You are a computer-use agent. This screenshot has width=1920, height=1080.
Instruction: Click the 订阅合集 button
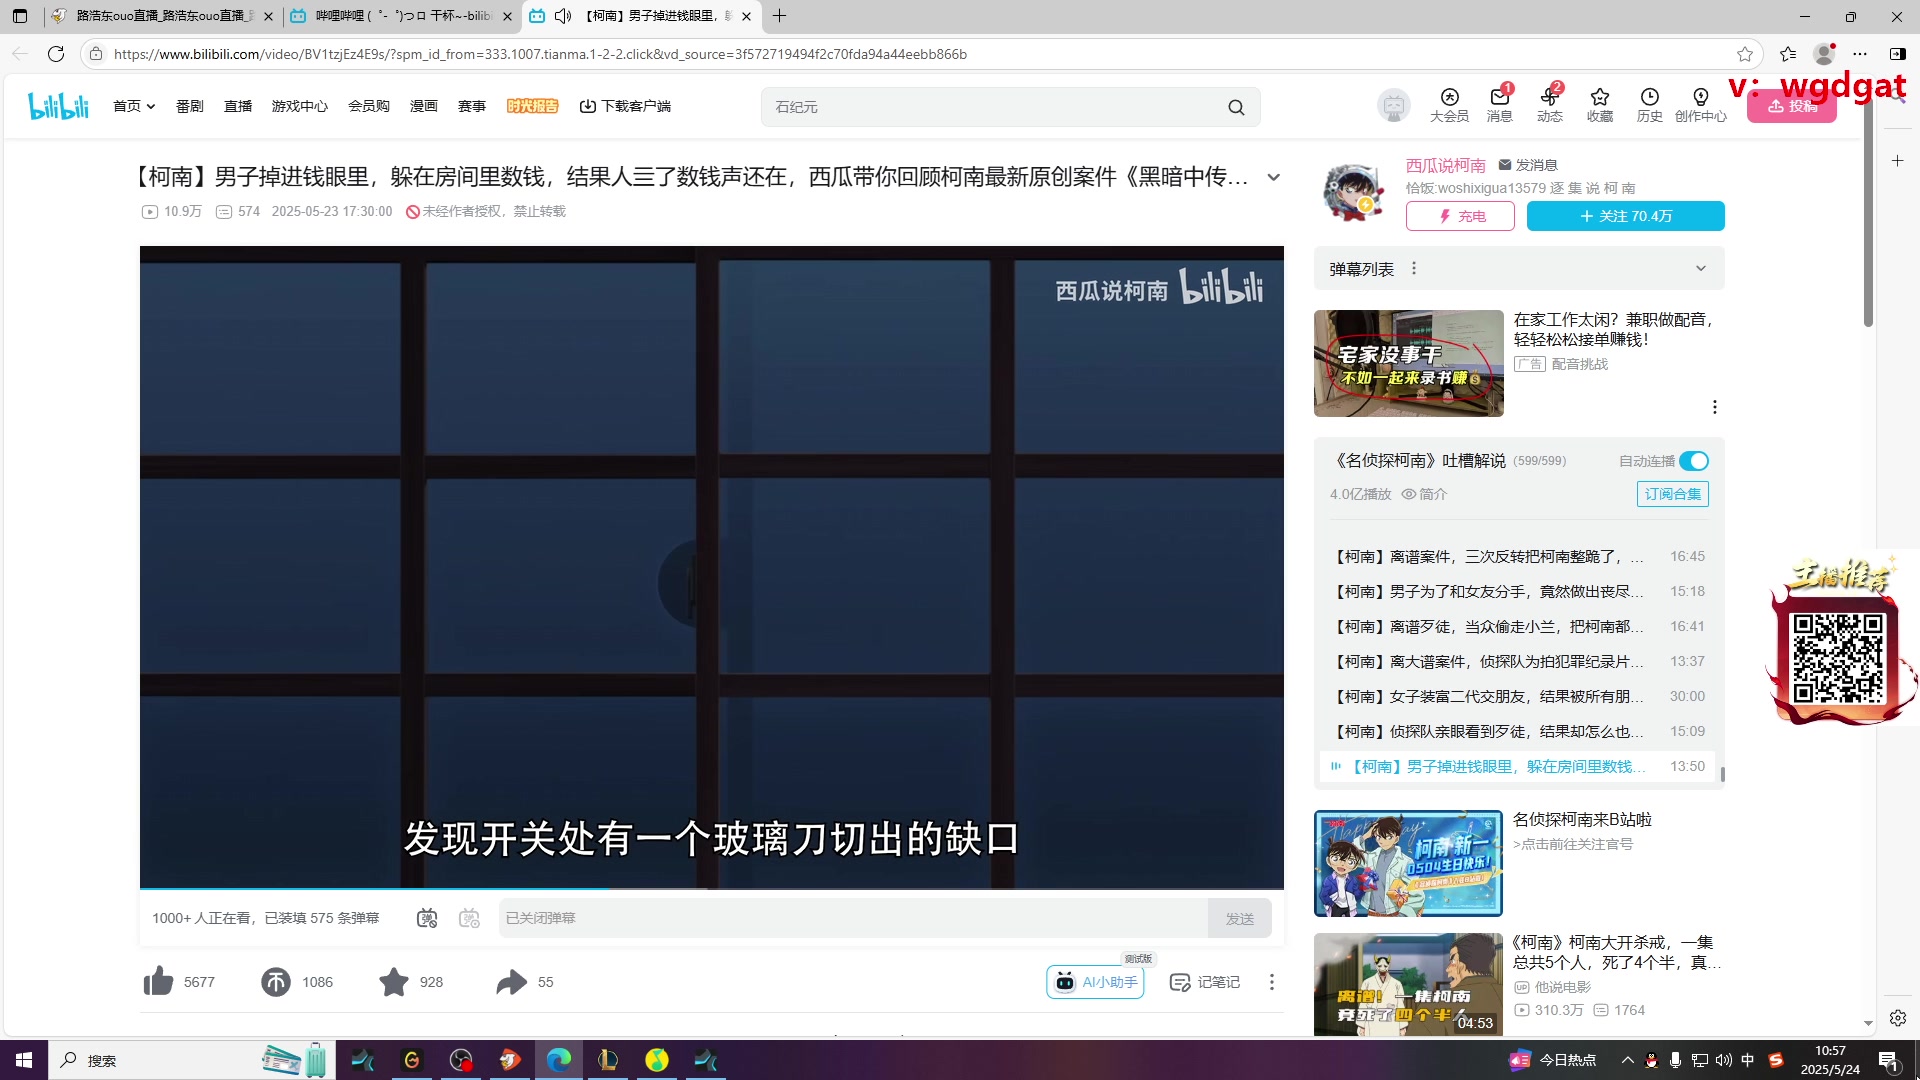click(1672, 494)
